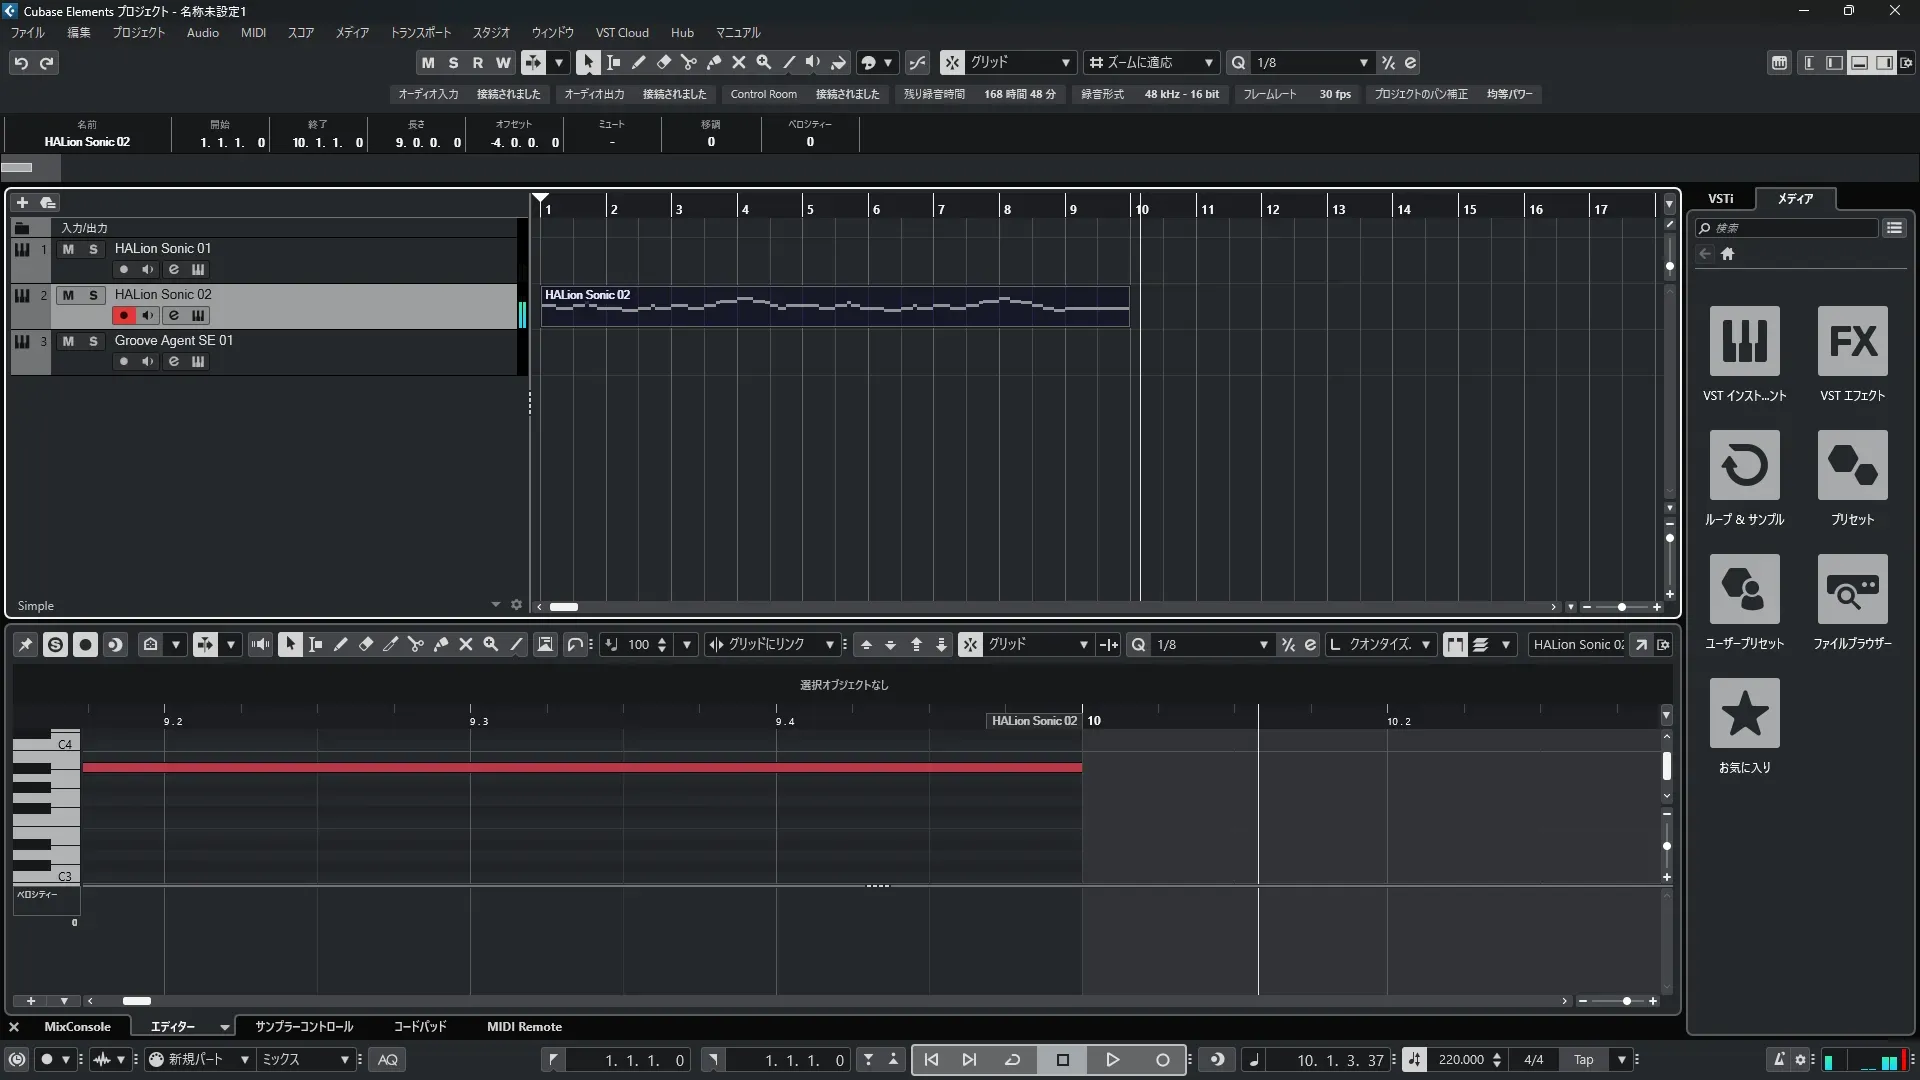Adjust the editor horizontal zoom slider
Screen dimensions: 1920x1080
[1626, 1001]
